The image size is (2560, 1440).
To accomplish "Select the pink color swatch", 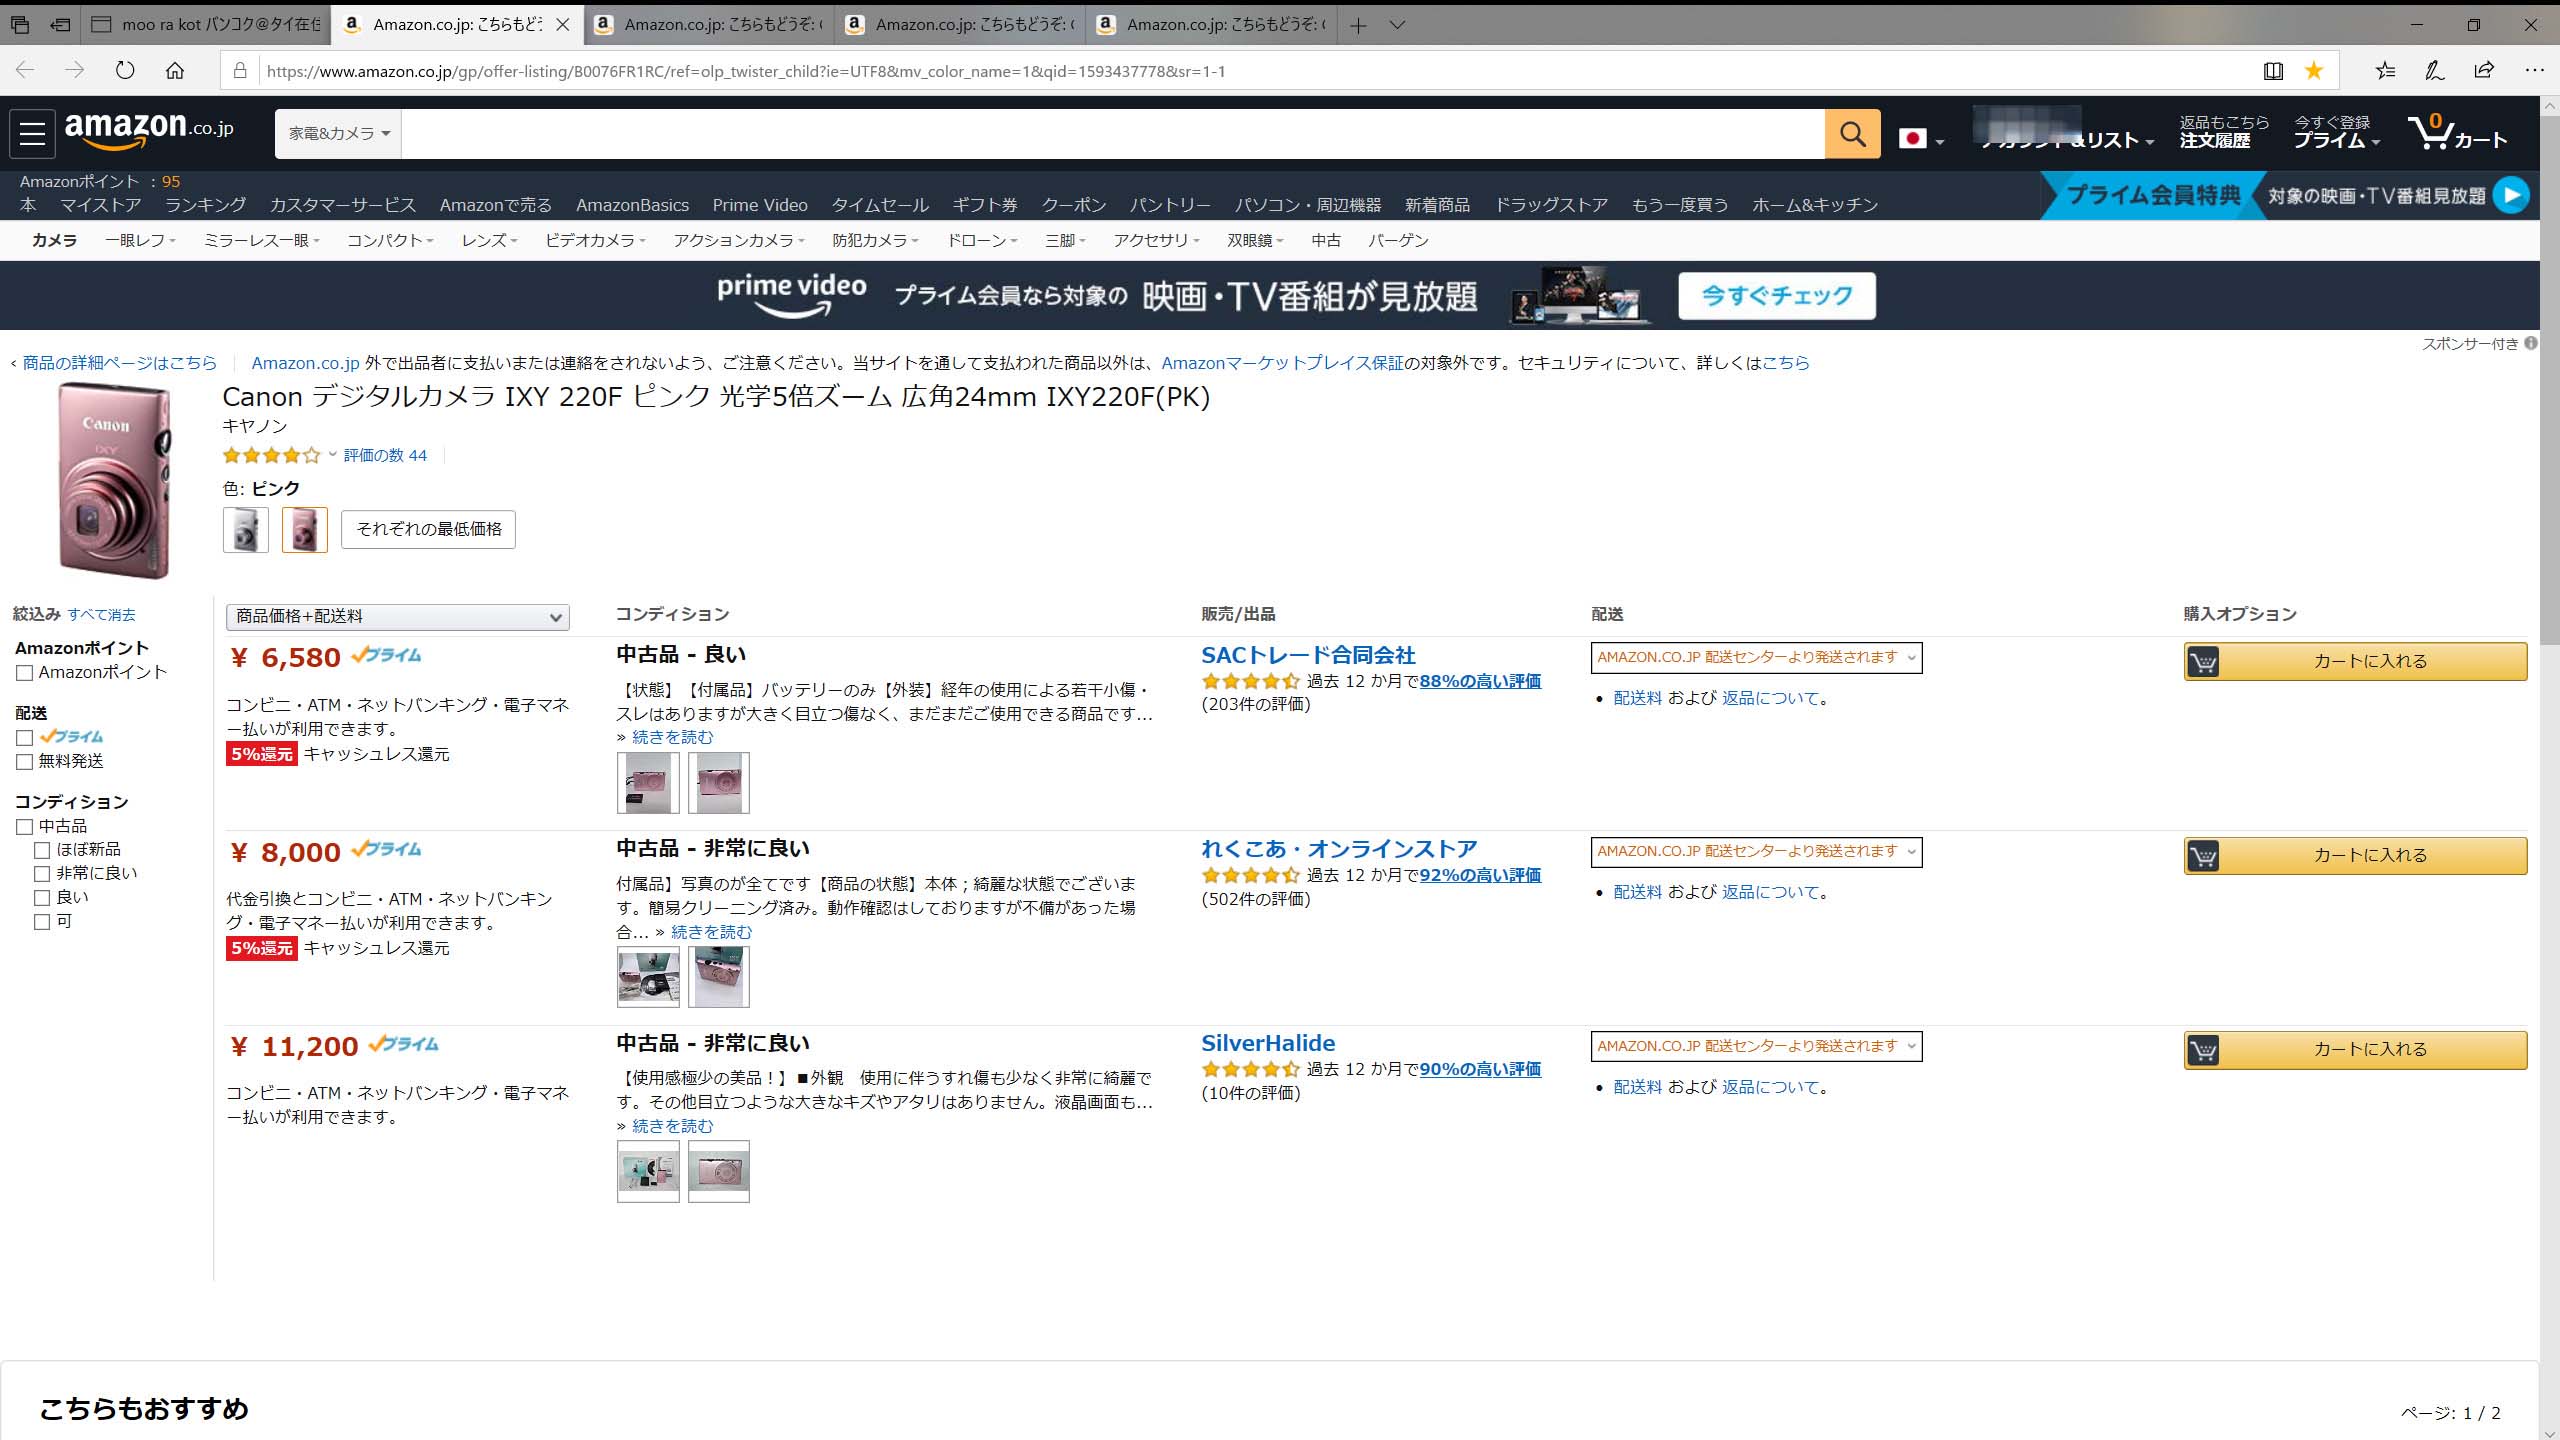I will [x=305, y=530].
